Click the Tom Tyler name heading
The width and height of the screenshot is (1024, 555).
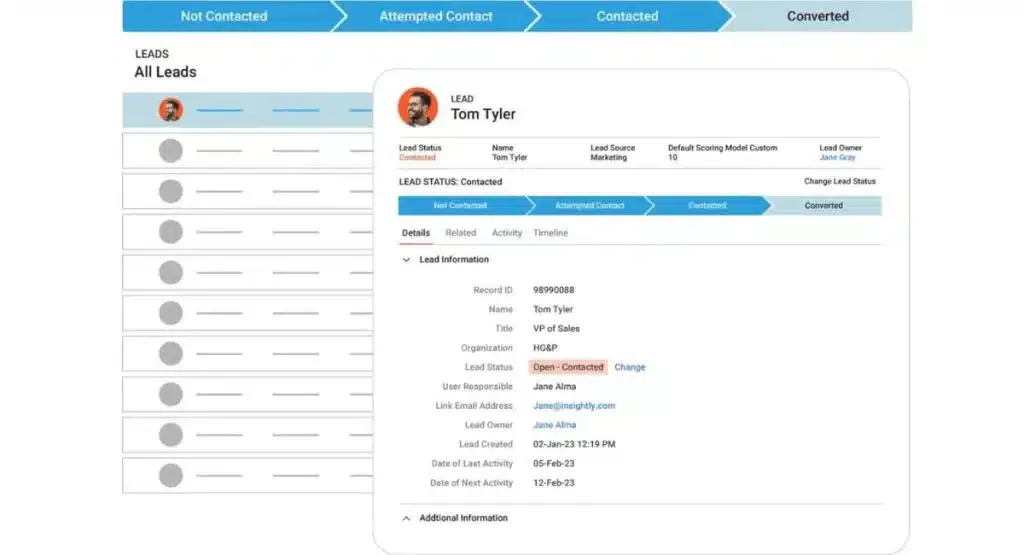(x=483, y=114)
